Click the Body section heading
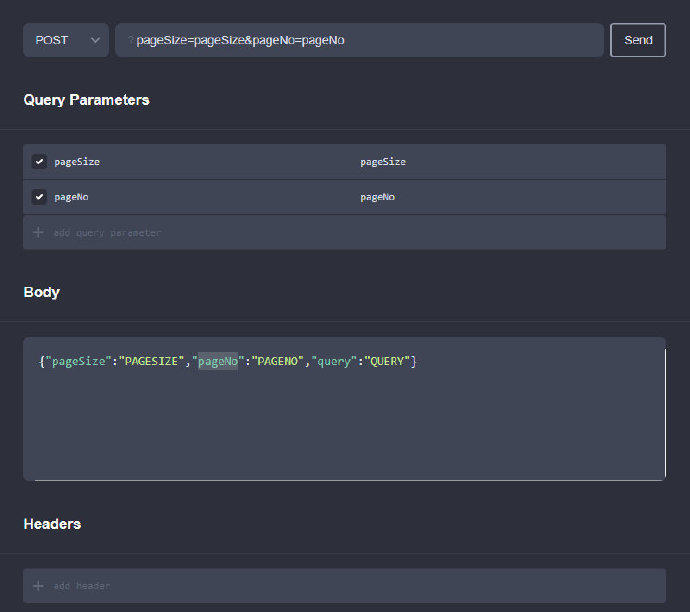Image resolution: width=690 pixels, height=612 pixels. tap(42, 292)
